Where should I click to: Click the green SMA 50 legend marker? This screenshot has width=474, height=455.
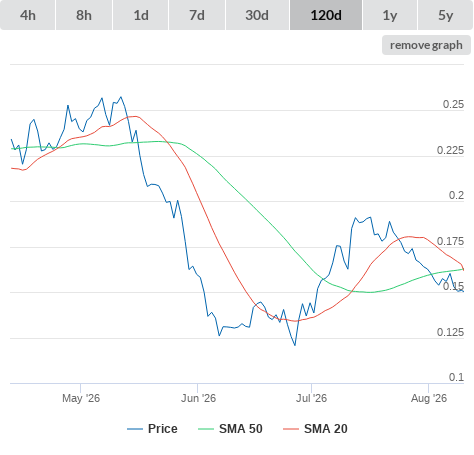[x=206, y=429]
